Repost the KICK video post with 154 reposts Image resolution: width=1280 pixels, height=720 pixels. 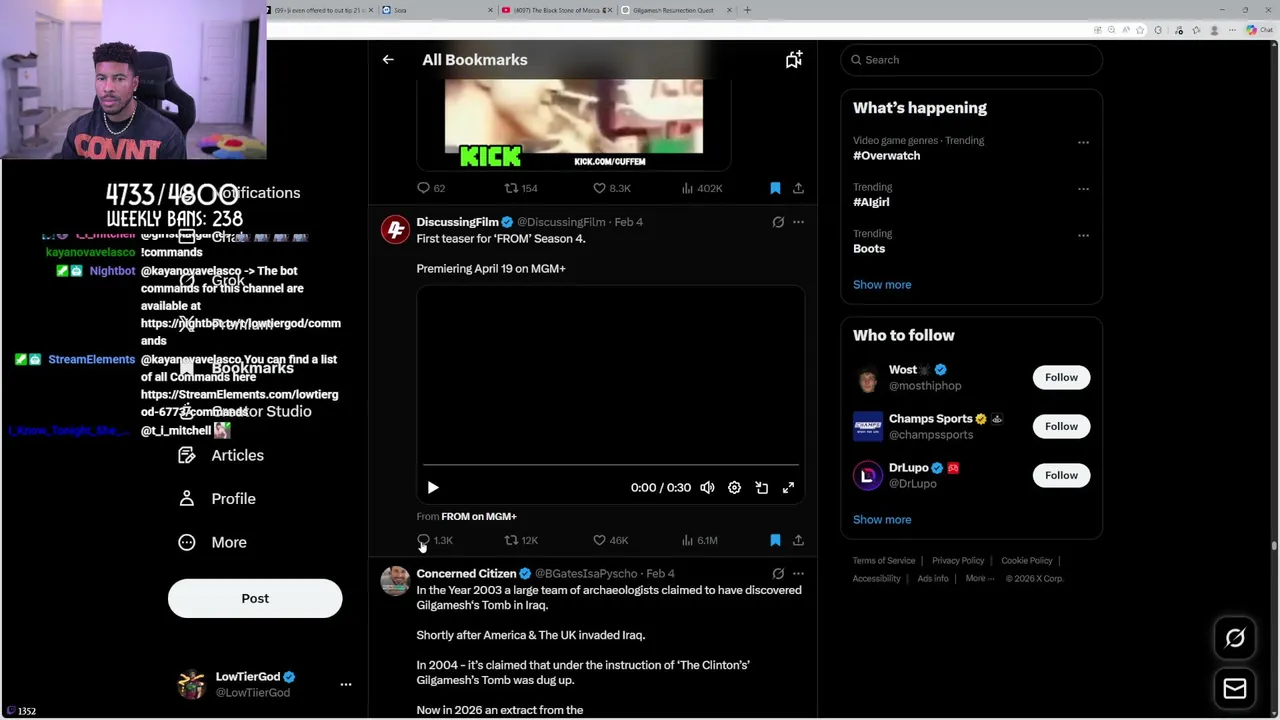tap(521, 188)
